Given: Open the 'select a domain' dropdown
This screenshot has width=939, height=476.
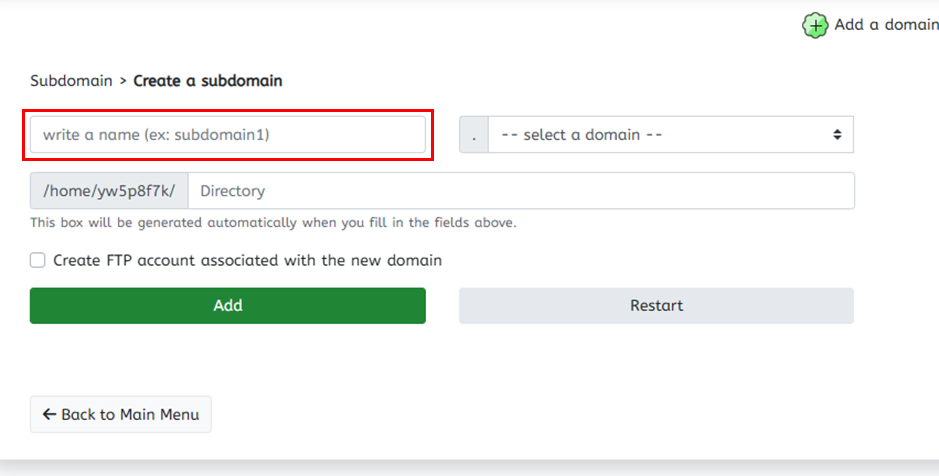Looking at the screenshot, I should tap(671, 135).
